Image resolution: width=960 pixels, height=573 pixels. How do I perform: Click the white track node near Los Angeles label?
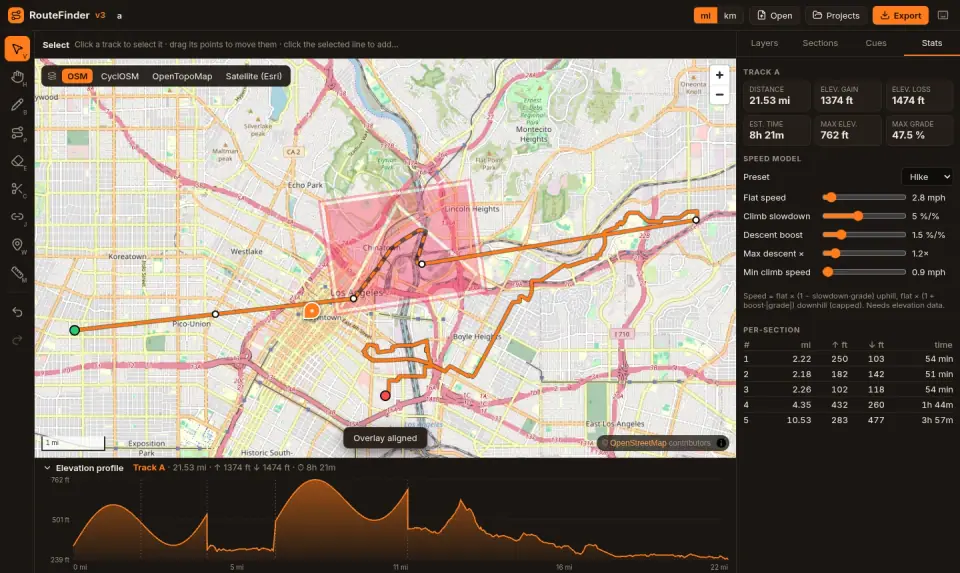click(353, 299)
